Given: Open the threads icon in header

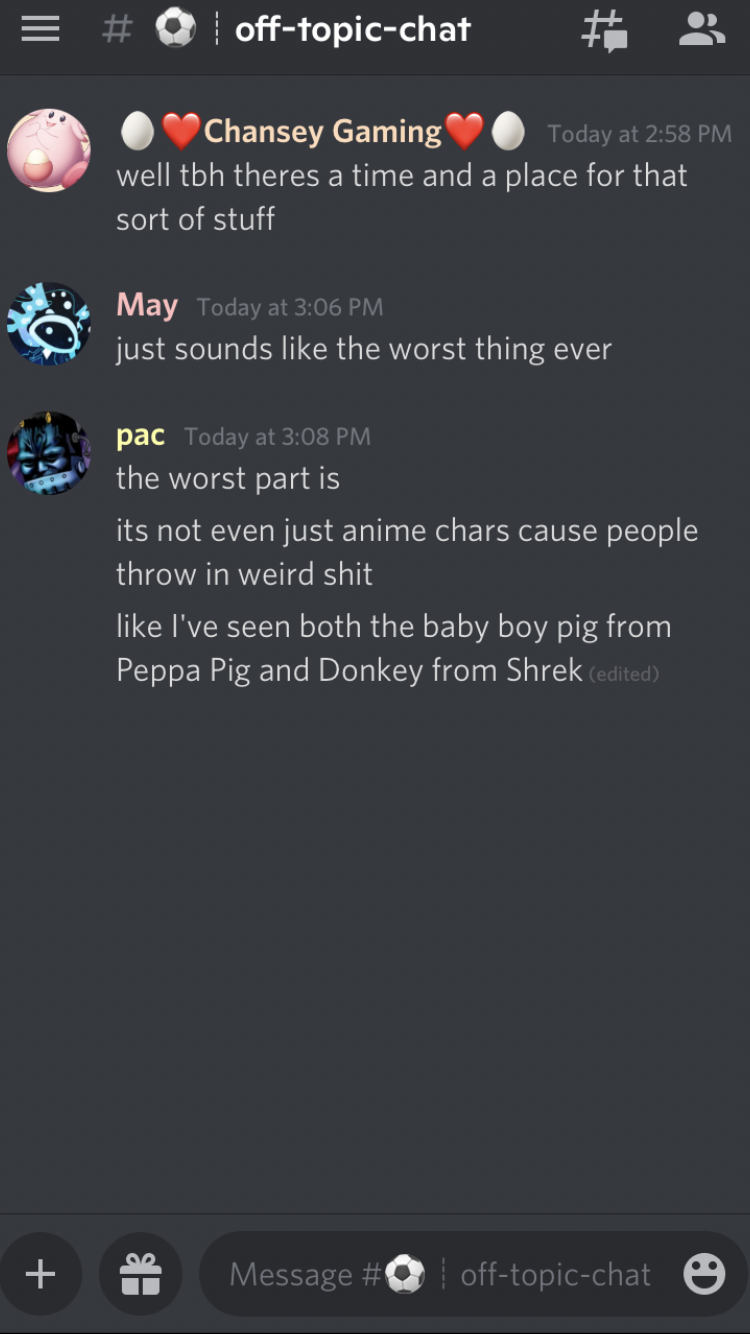Looking at the screenshot, I should (x=605, y=30).
